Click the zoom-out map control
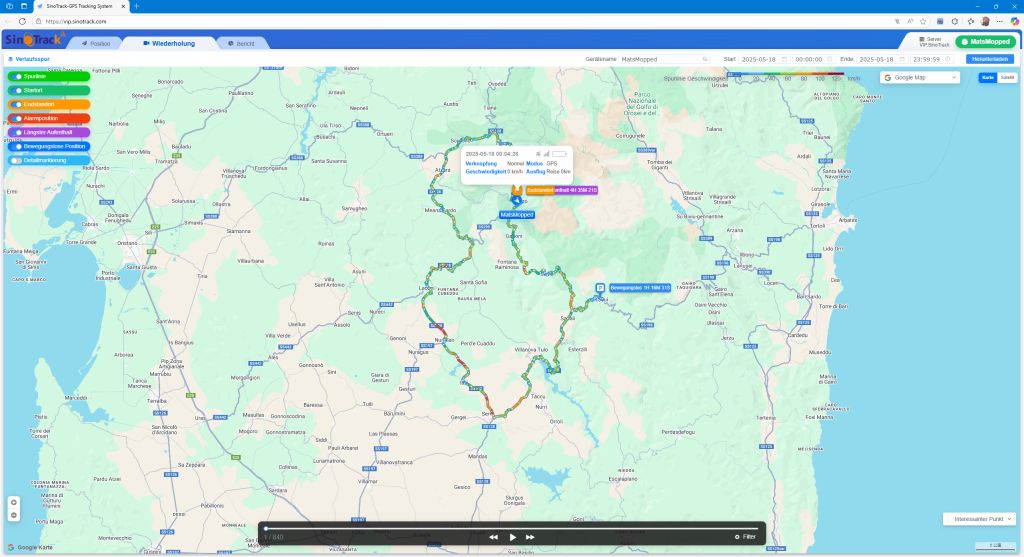 click(14, 515)
